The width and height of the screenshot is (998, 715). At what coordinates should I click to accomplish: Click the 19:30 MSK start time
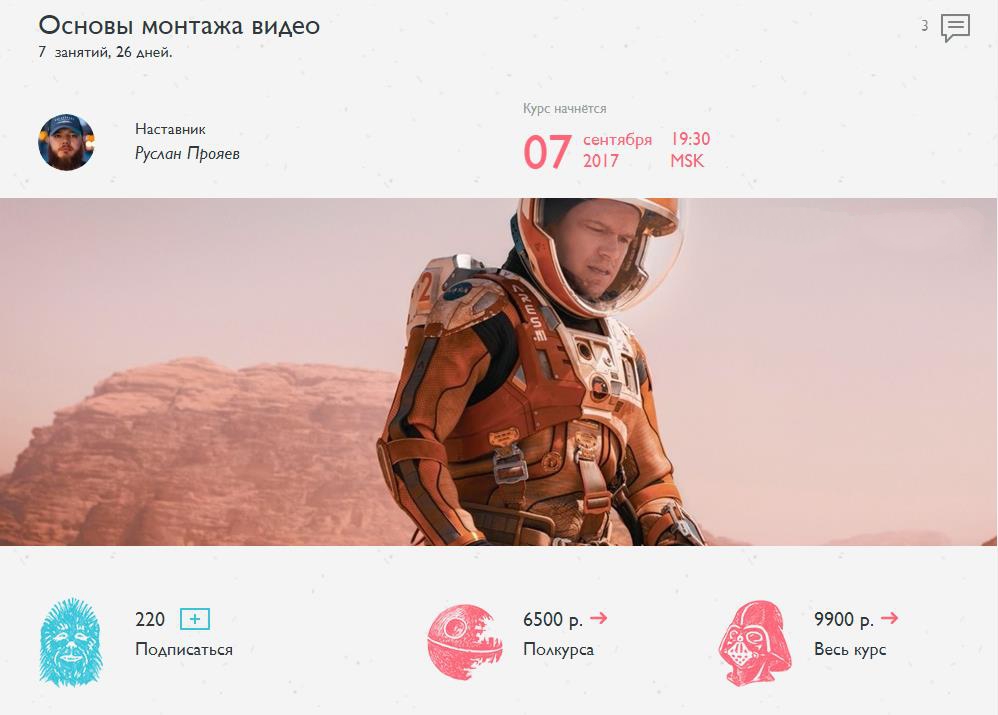click(x=690, y=150)
